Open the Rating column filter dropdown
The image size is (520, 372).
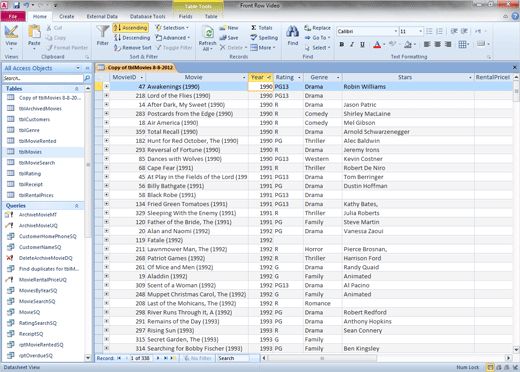(x=299, y=77)
